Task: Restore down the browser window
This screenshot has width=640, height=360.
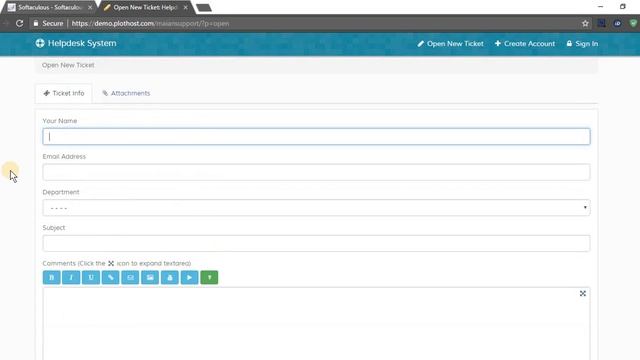Action: (622, 7)
